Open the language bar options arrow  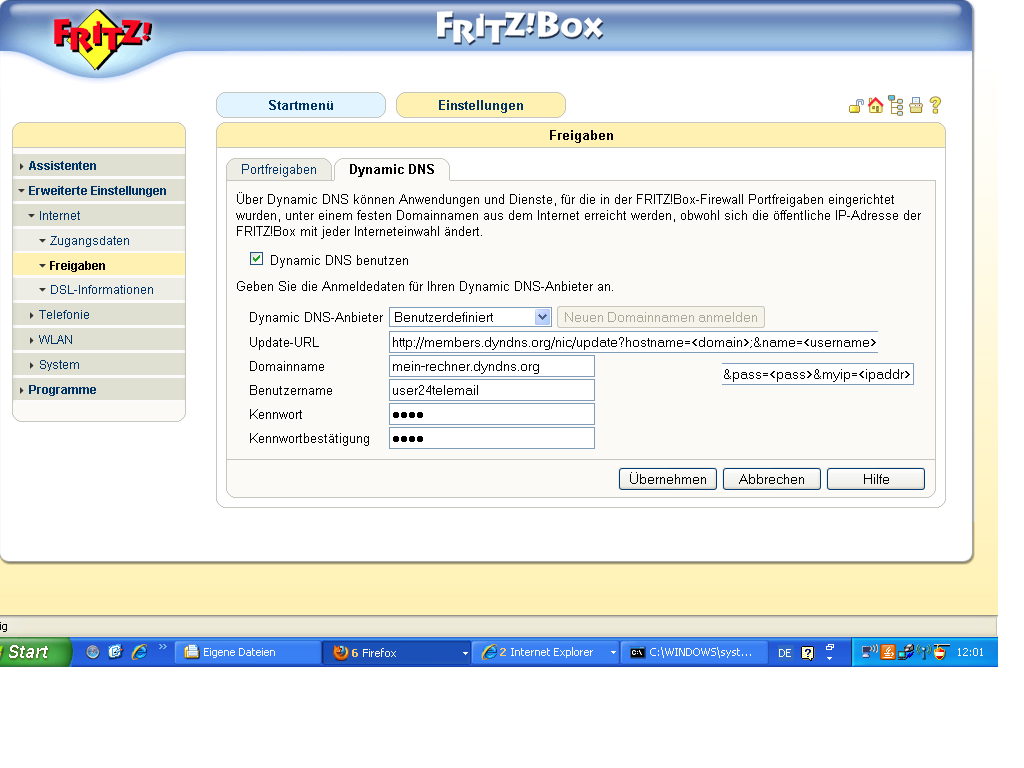coord(829,658)
